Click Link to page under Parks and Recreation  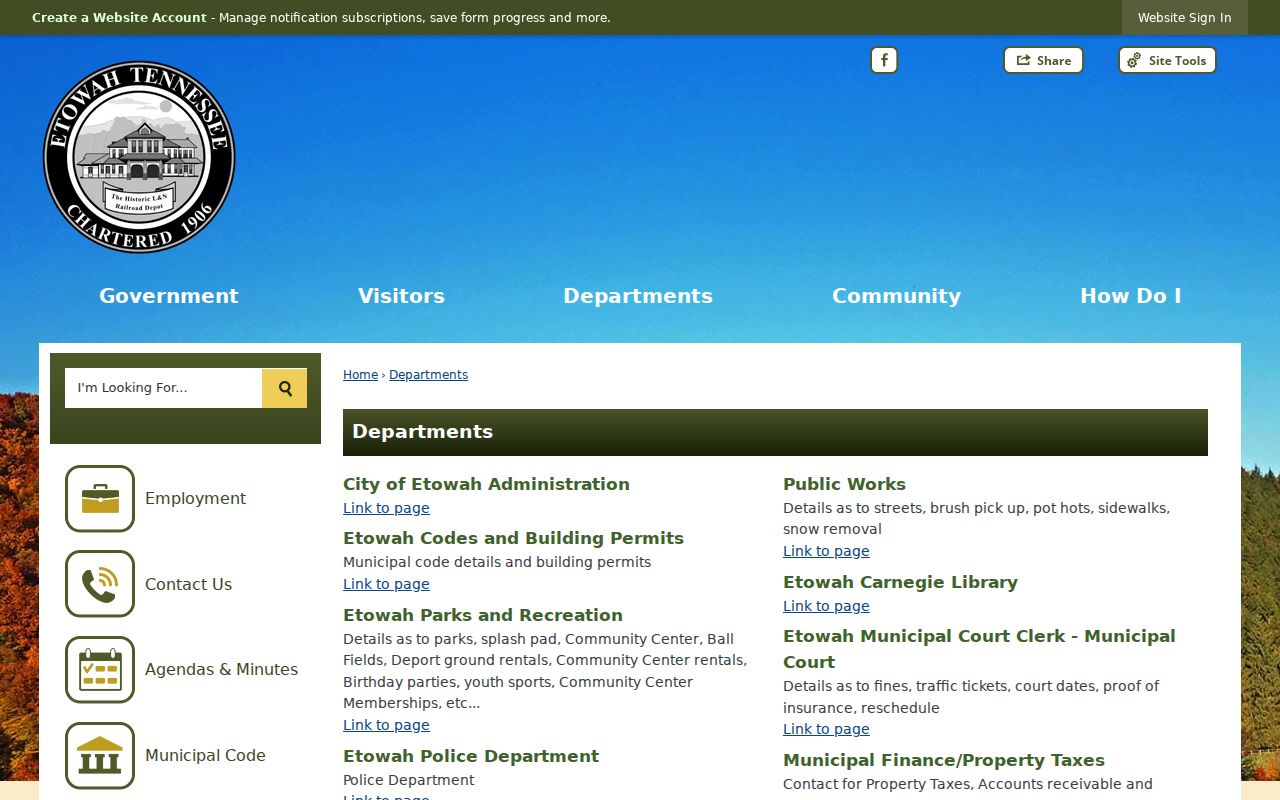(x=386, y=725)
